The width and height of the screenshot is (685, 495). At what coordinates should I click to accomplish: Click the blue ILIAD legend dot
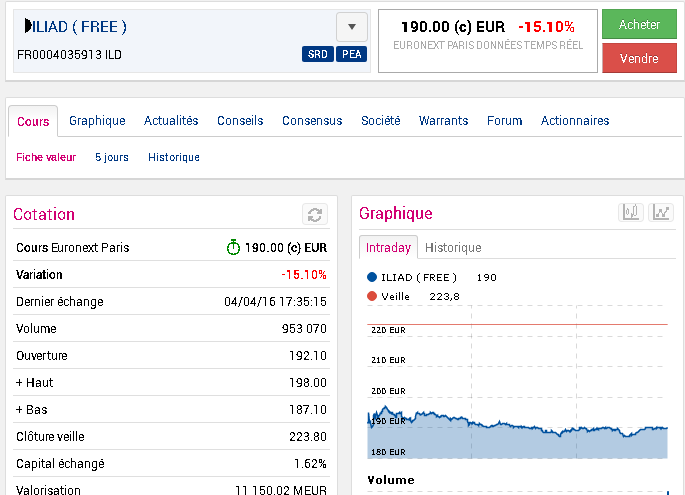click(x=372, y=277)
